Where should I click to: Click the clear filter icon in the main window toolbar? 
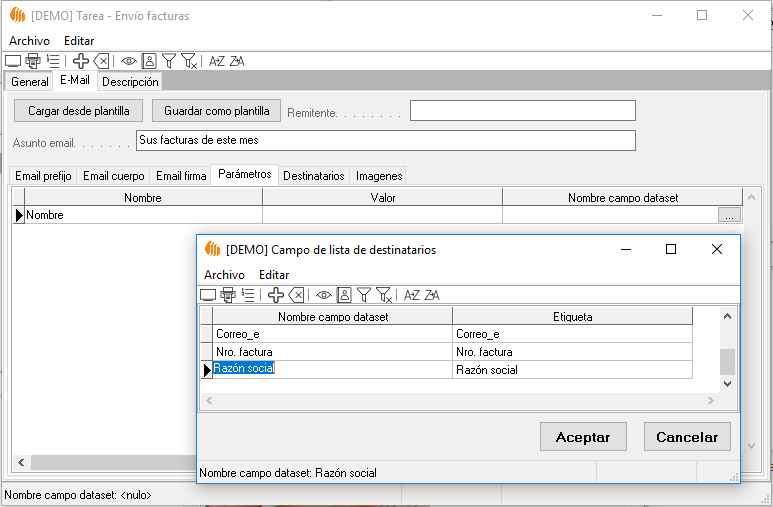pyautogui.click(x=190, y=61)
